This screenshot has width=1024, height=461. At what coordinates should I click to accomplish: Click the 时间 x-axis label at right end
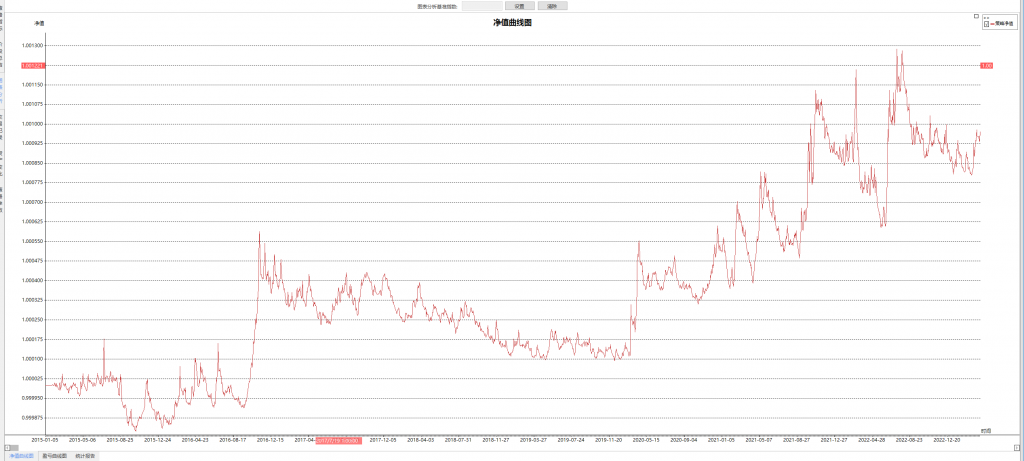[x=985, y=430]
